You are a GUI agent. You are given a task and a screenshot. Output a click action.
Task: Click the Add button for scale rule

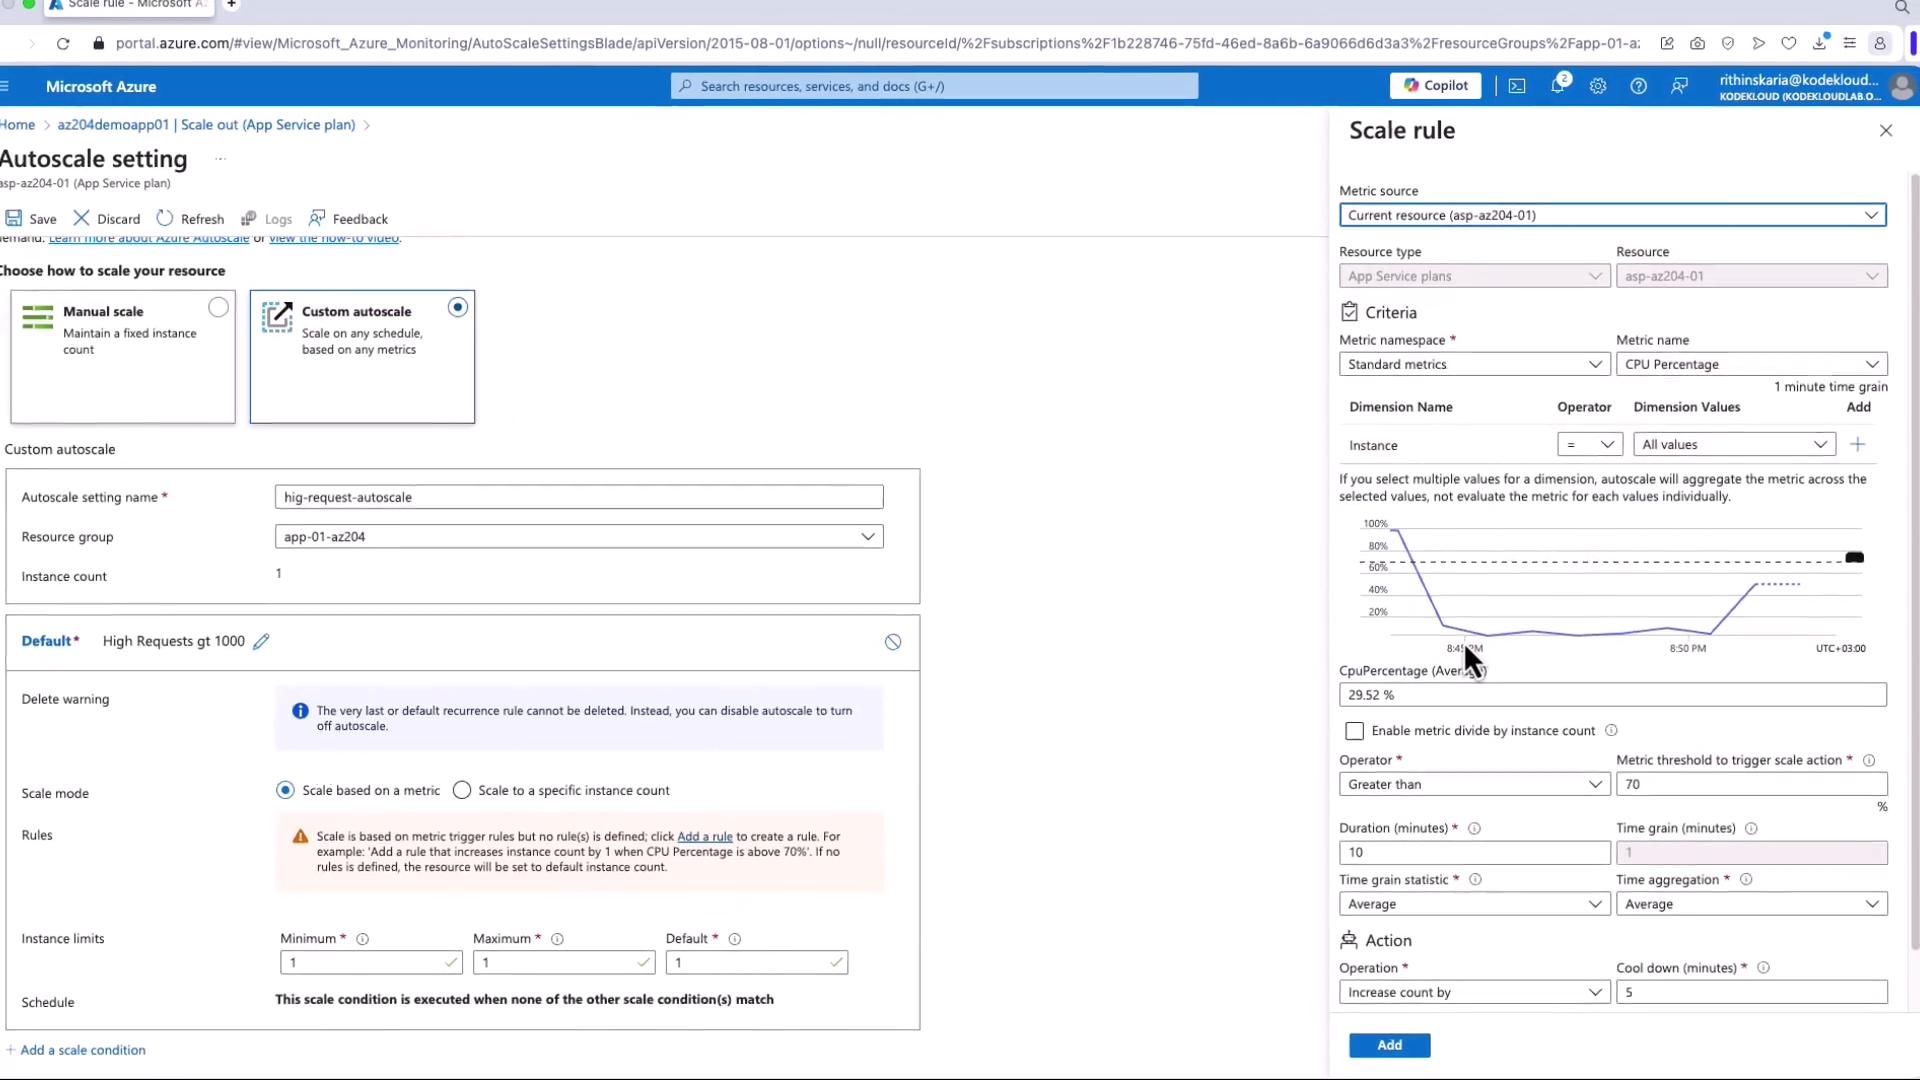pyautogui.click(x=1389, y=1045)
